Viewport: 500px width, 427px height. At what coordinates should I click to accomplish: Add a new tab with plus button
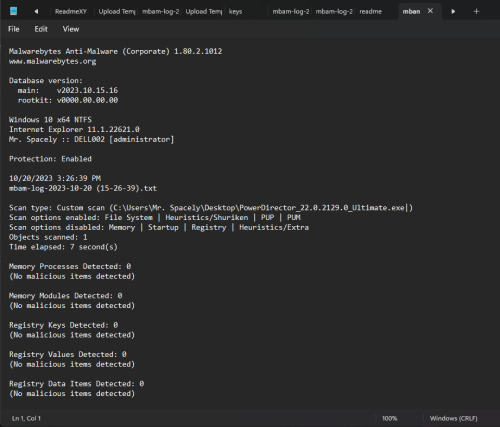(476, 11)
